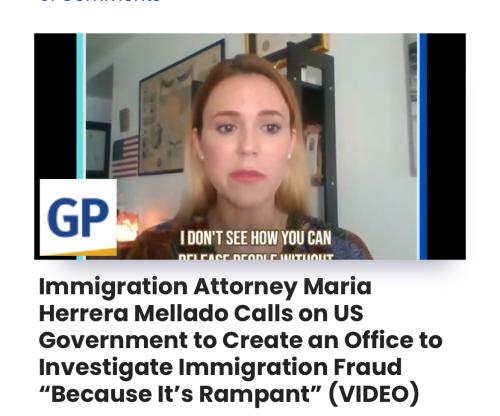Click the light-blue vertical stripe on thumbnail
This screenshot has height=416, width=500.
[81, 146]
